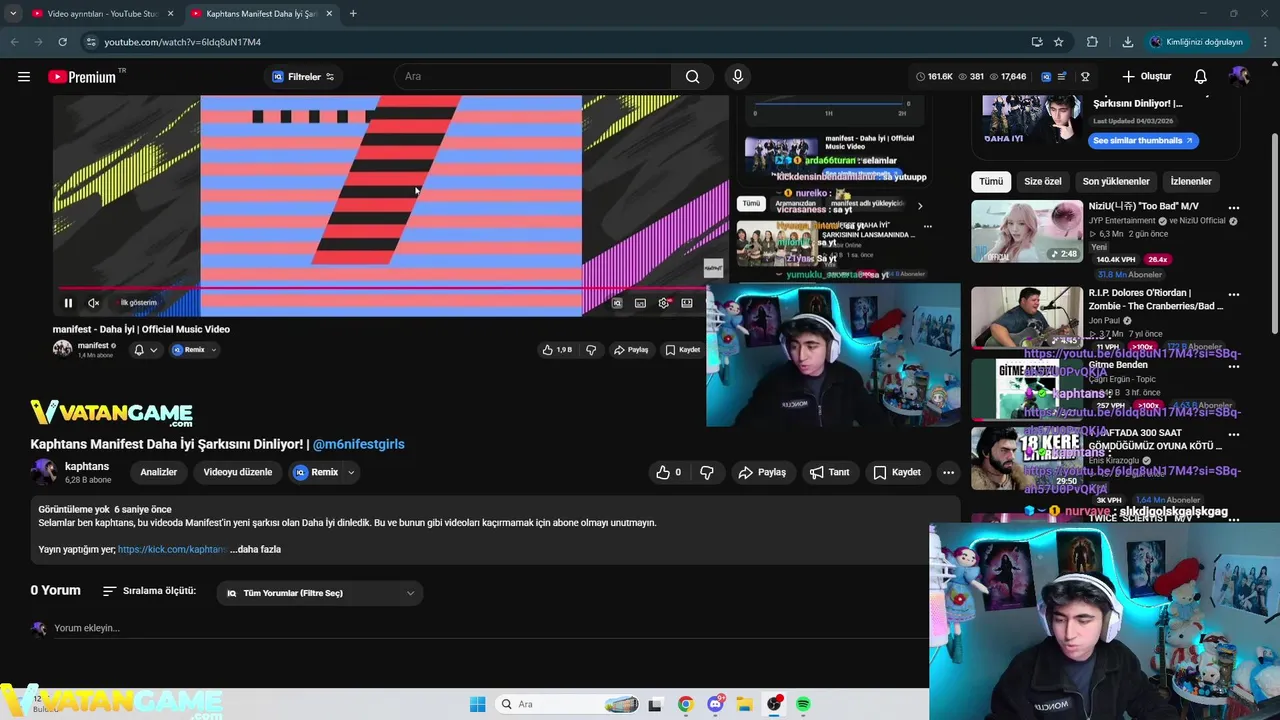Dislike the kaphtans video
Image resolution: width=1280 pixels, height=720 pixels.
pos(707,472)
